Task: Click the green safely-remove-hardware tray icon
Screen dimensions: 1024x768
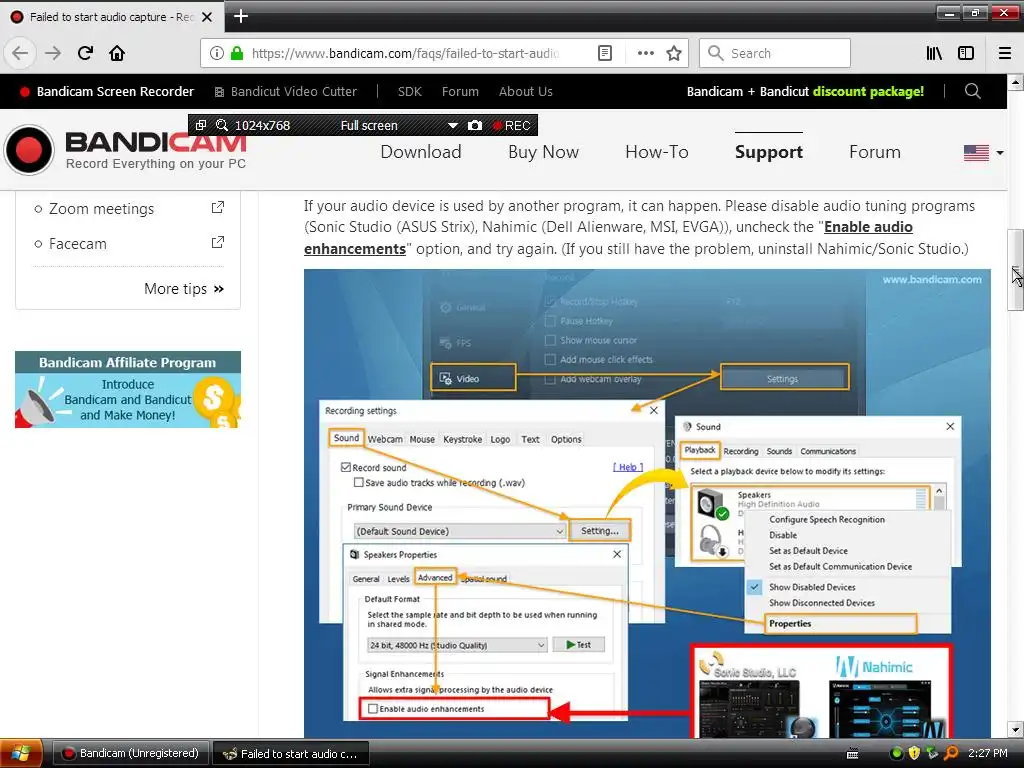Action: pyautogui.click(x=932, y=753)
